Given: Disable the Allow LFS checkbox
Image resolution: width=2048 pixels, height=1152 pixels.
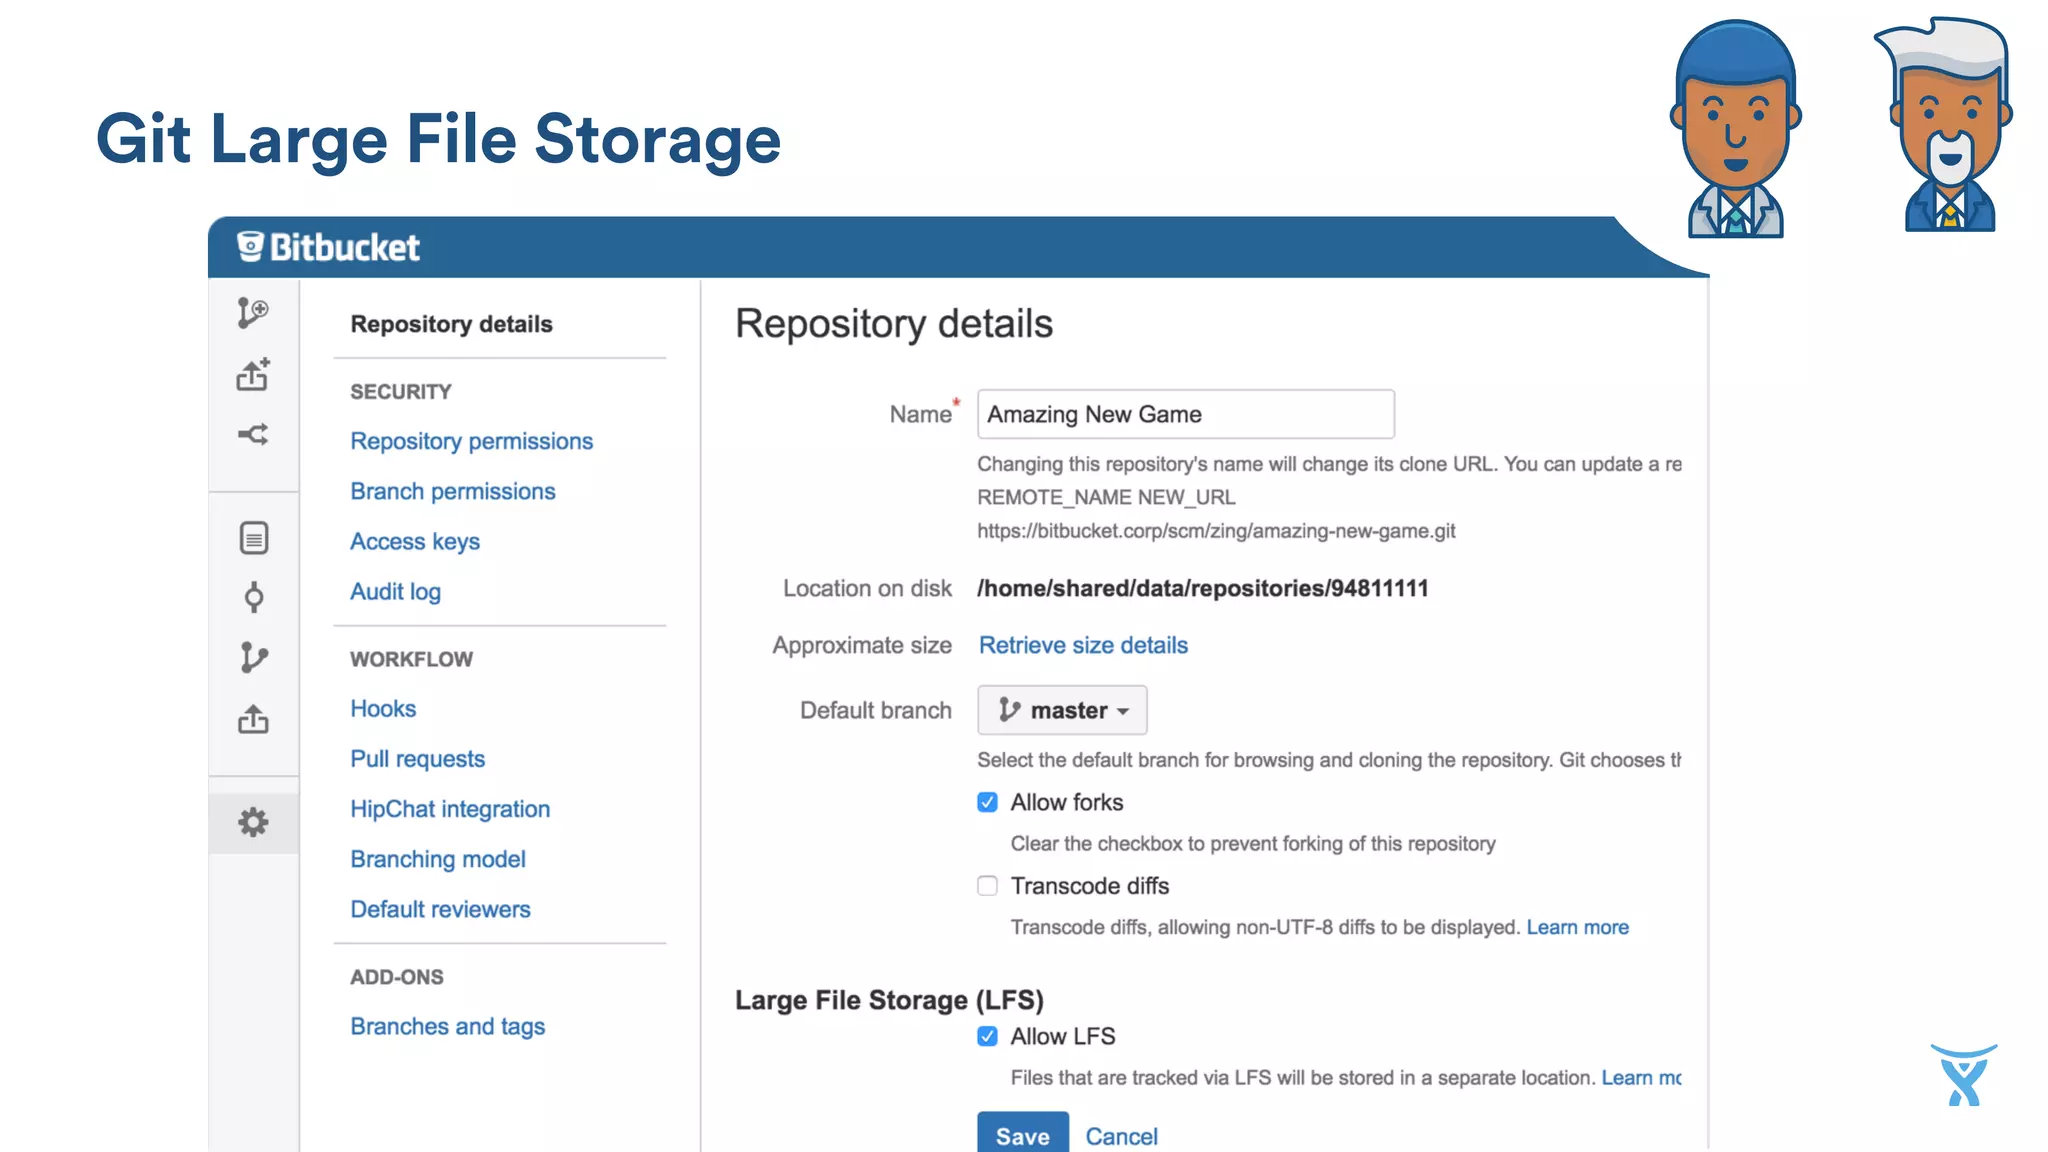Looking at the screenshot, I should [987, 1036].
